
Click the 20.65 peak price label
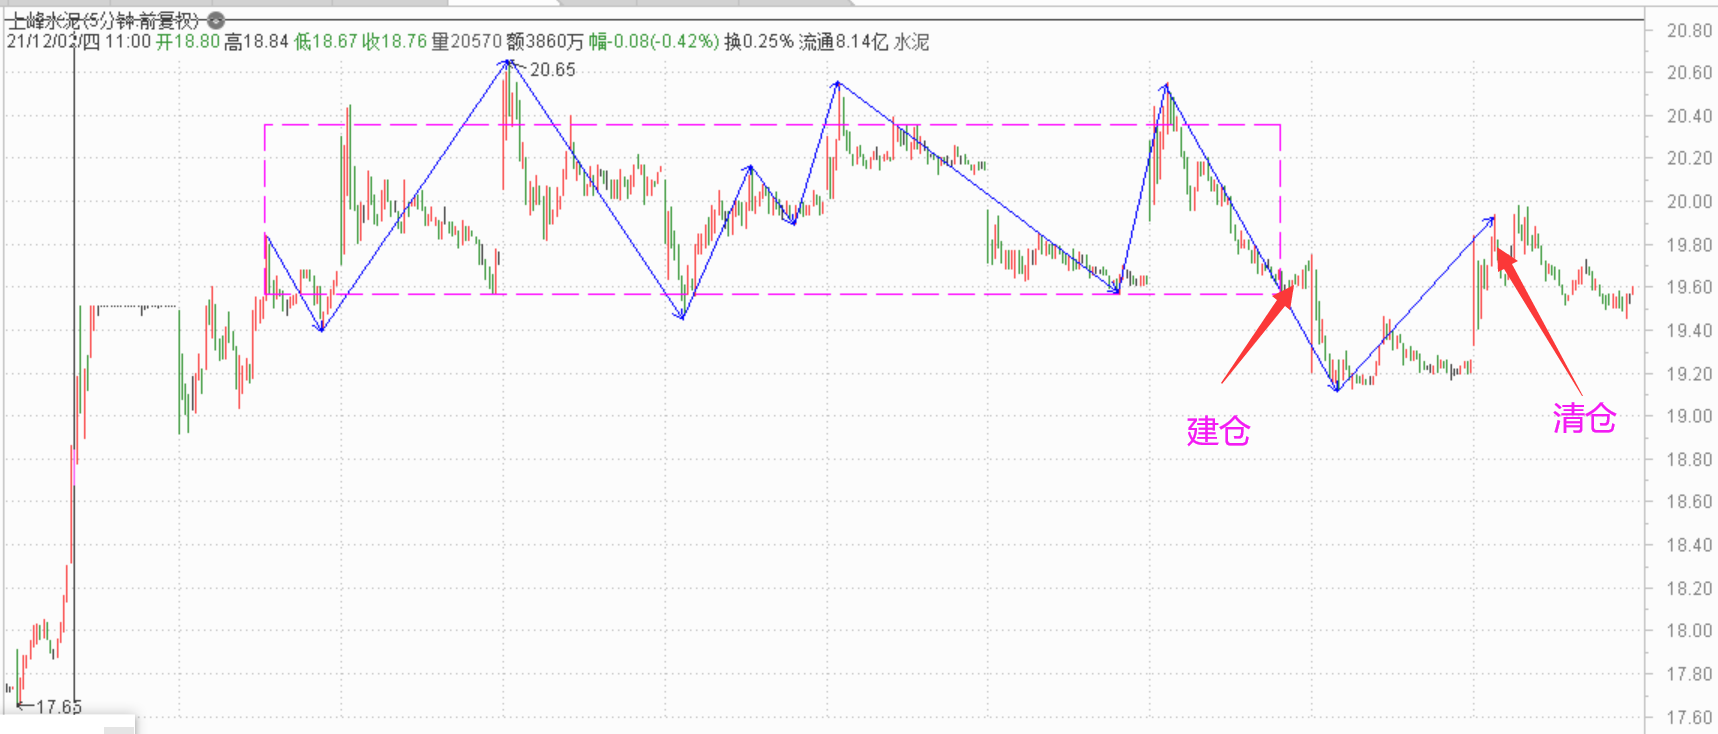tap(553, 70)
